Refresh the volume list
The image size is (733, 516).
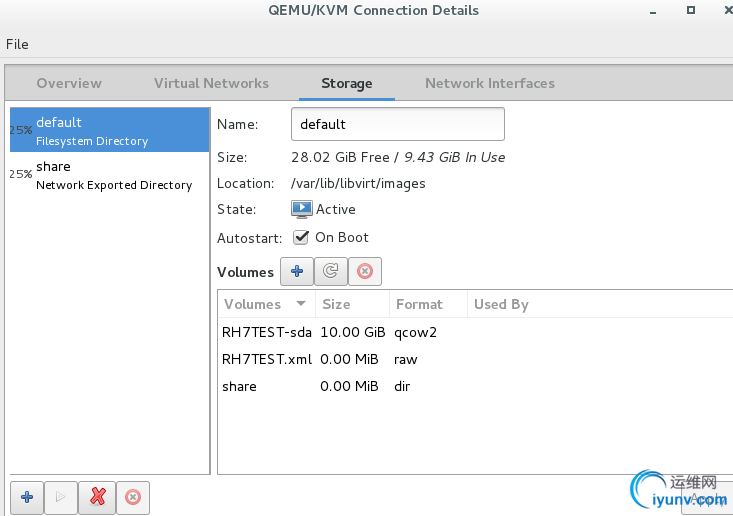pyautogui.click(x=330, y=271)
